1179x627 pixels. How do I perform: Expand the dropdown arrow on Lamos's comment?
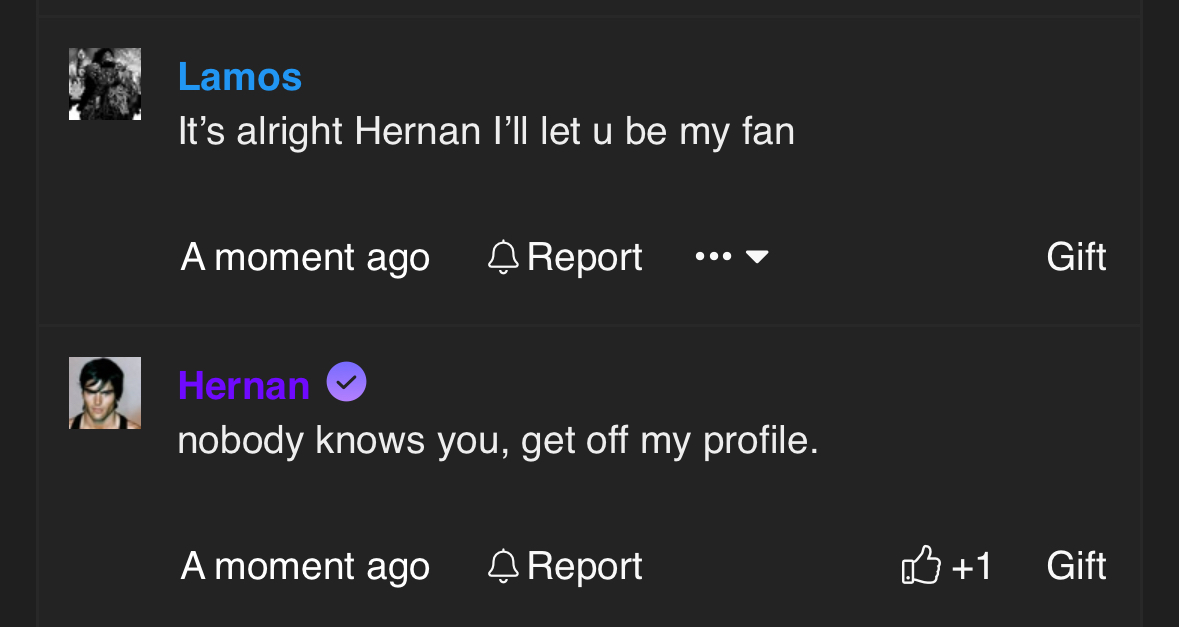757,257
